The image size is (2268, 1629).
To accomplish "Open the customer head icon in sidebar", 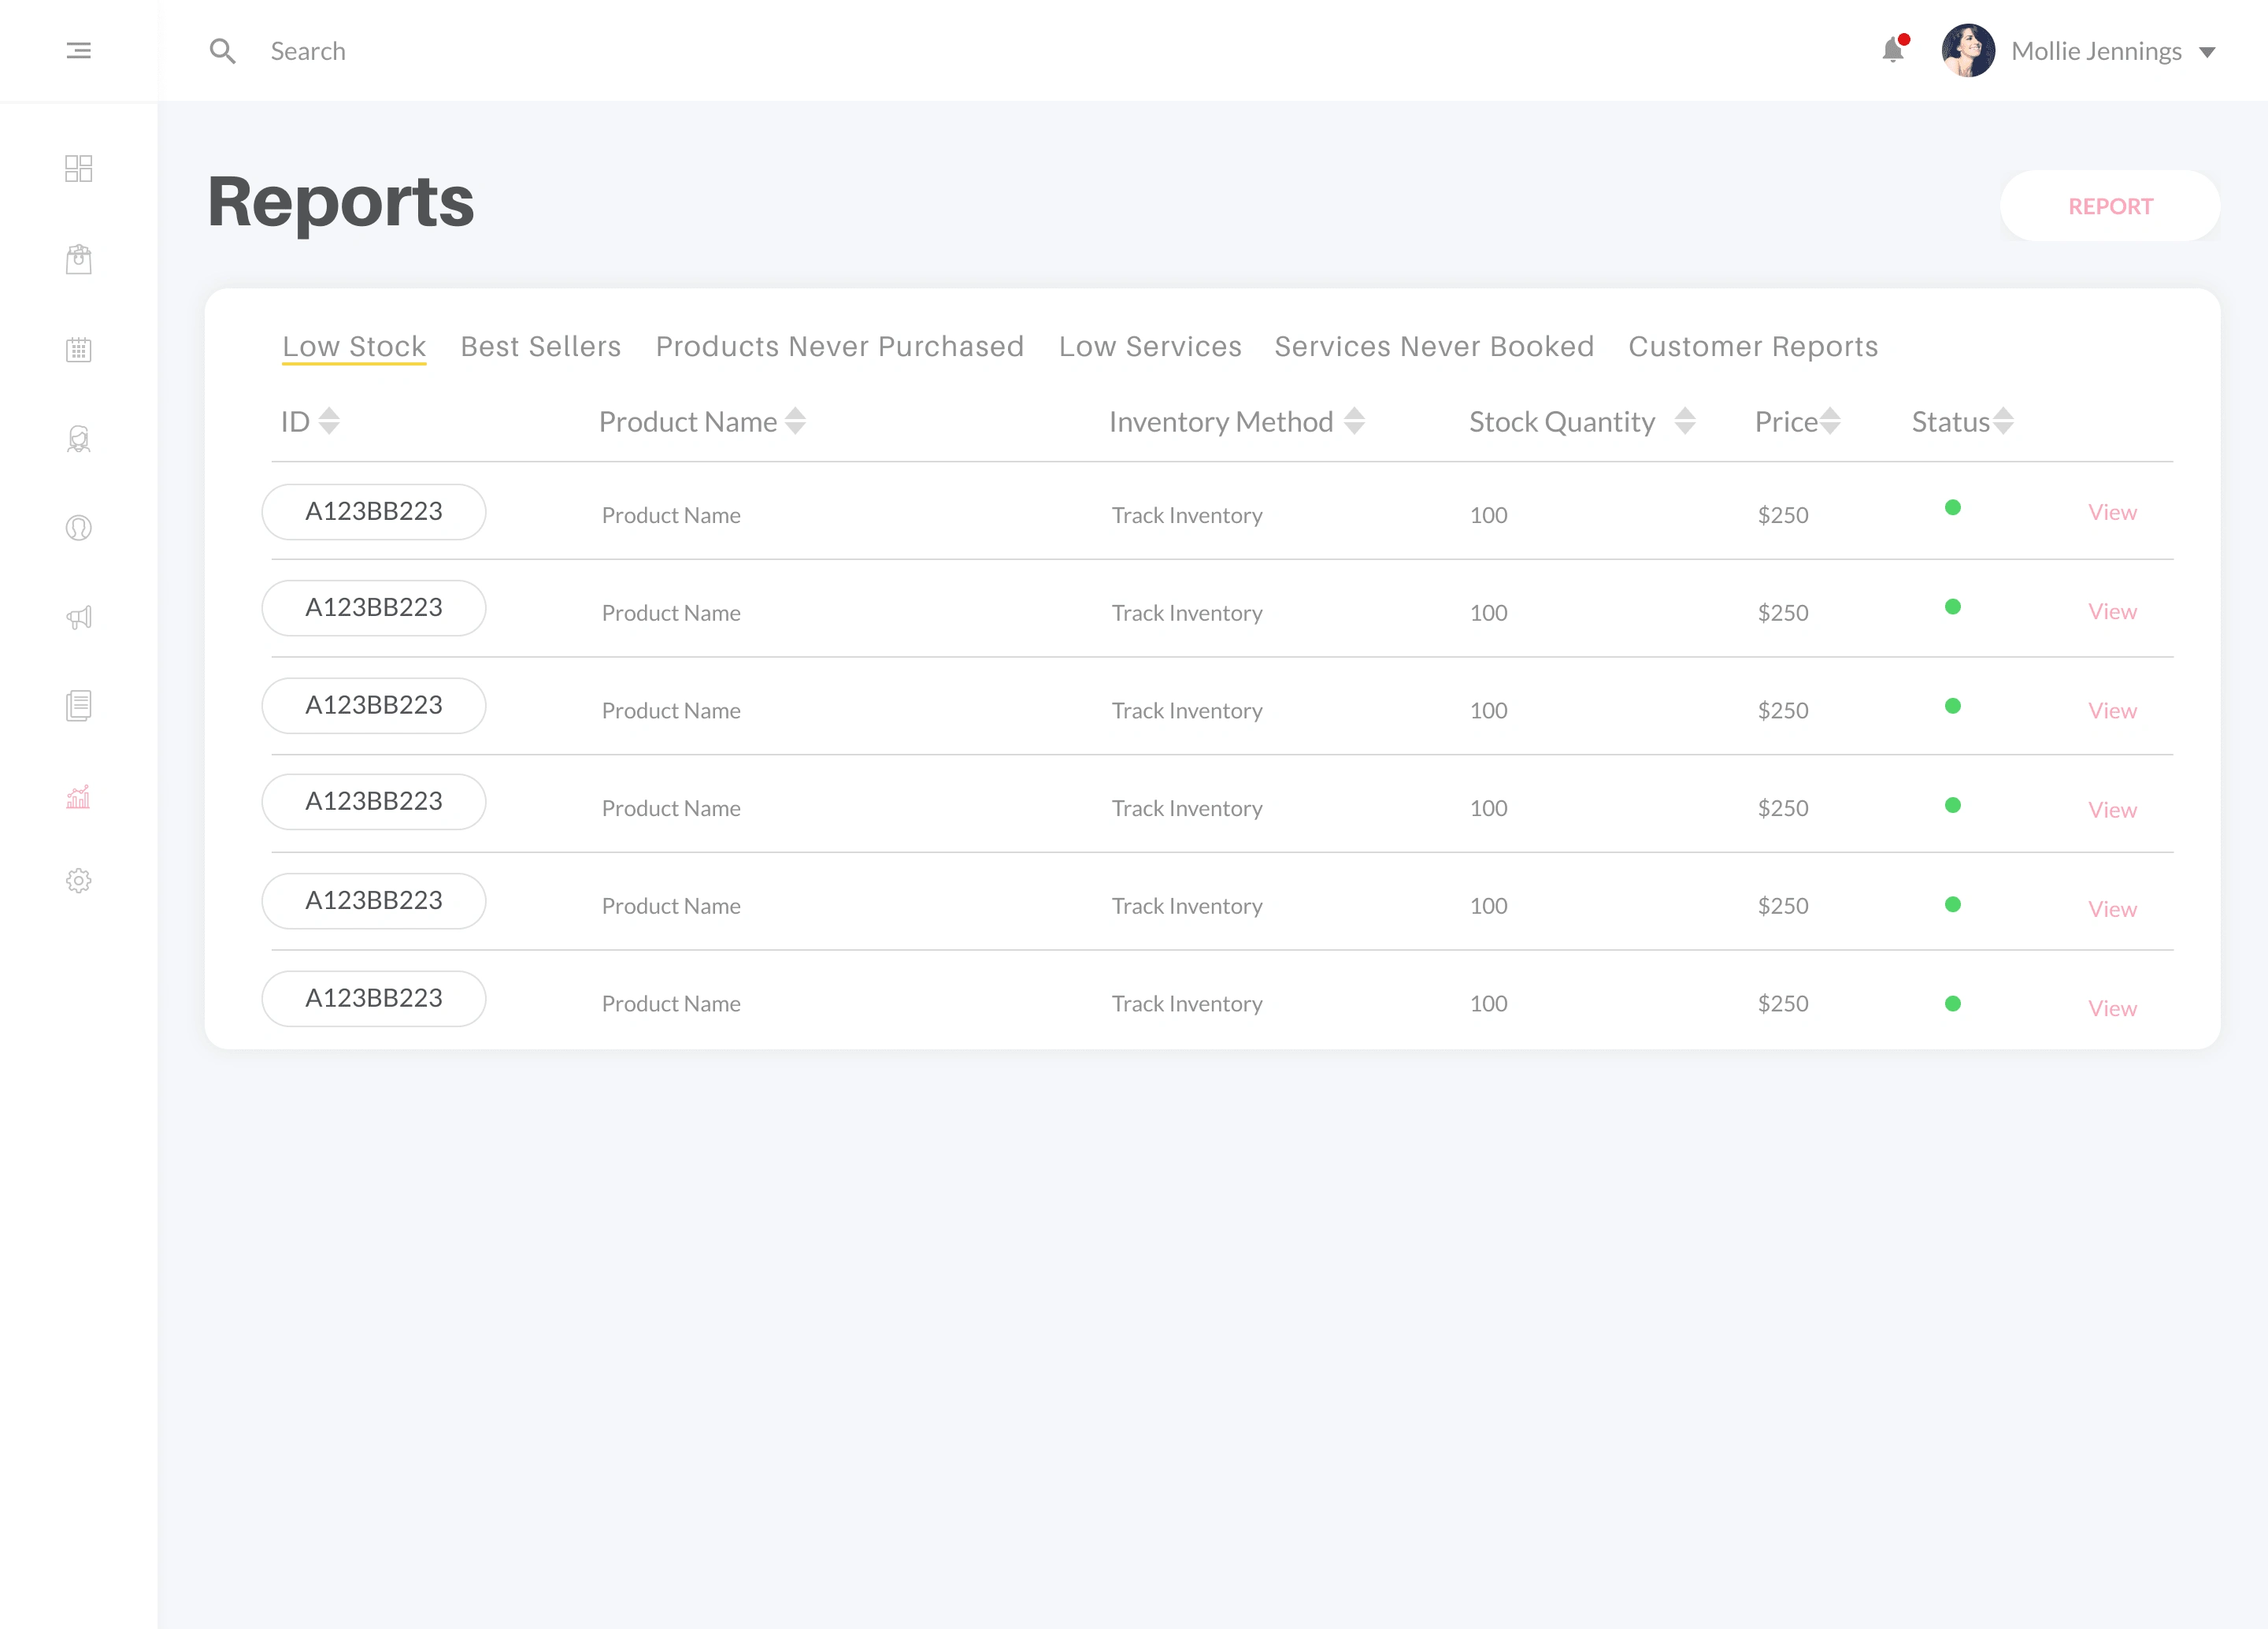I will click(79, 528).
